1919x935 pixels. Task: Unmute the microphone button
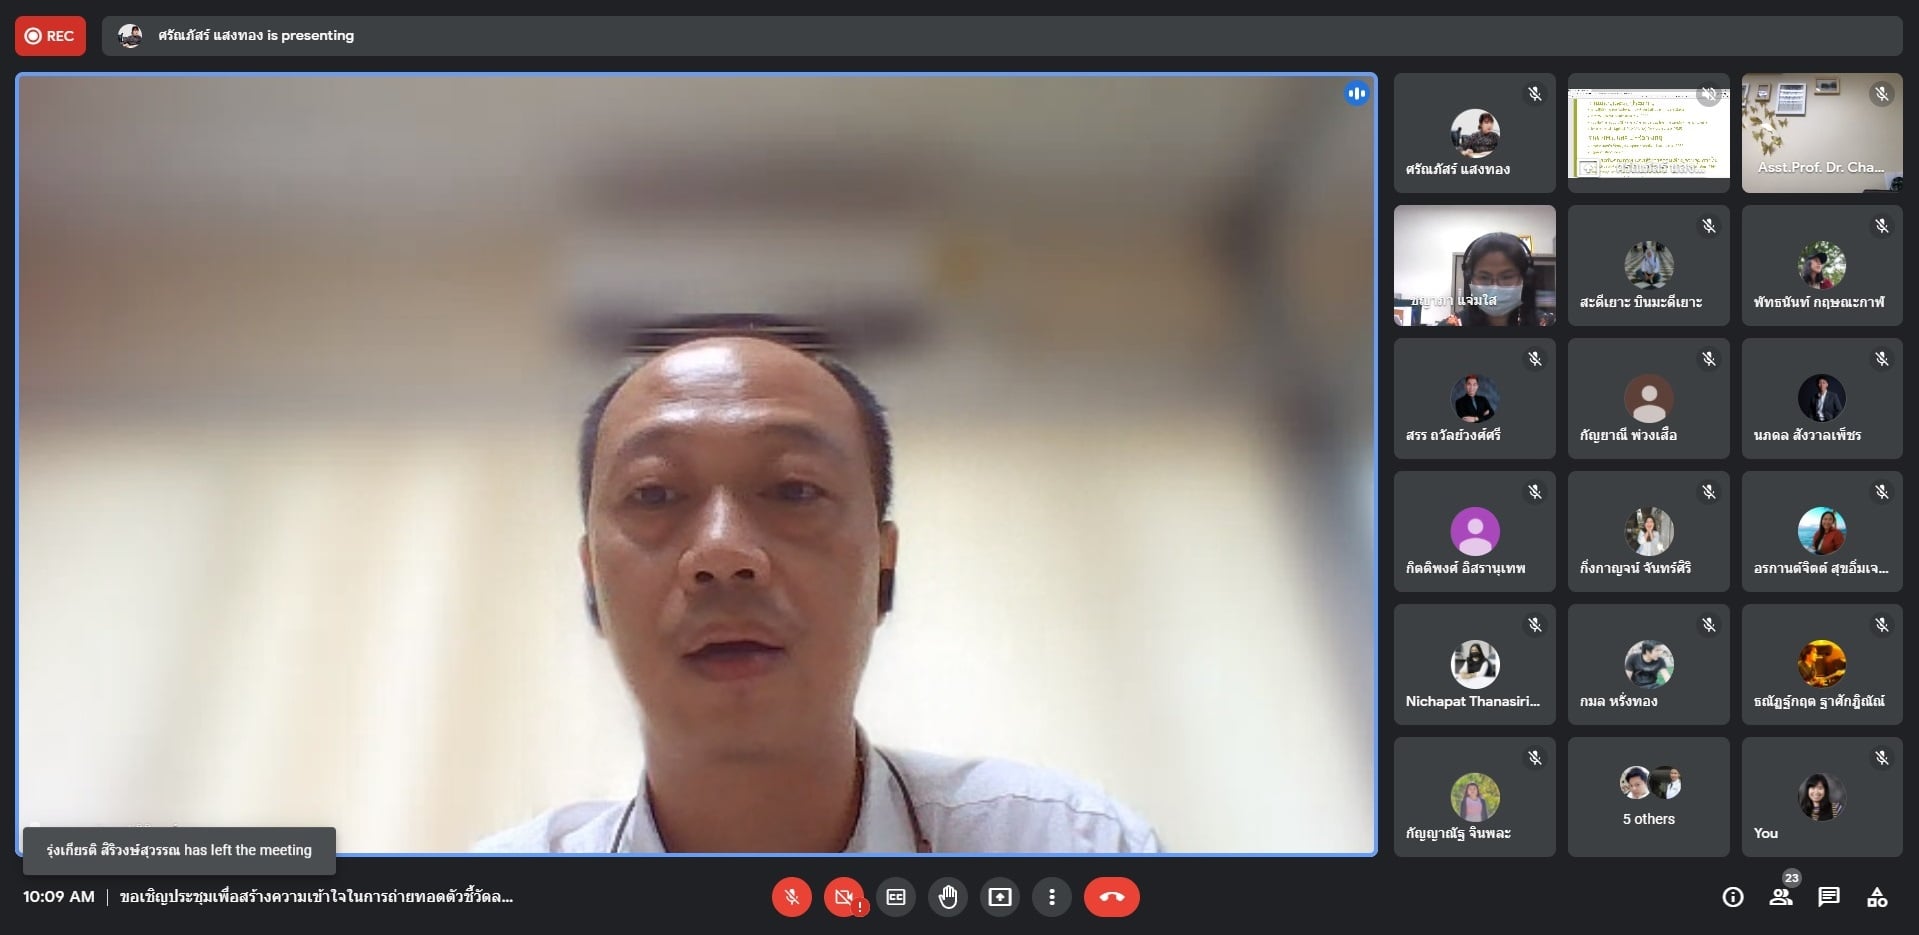click(791, 897)
